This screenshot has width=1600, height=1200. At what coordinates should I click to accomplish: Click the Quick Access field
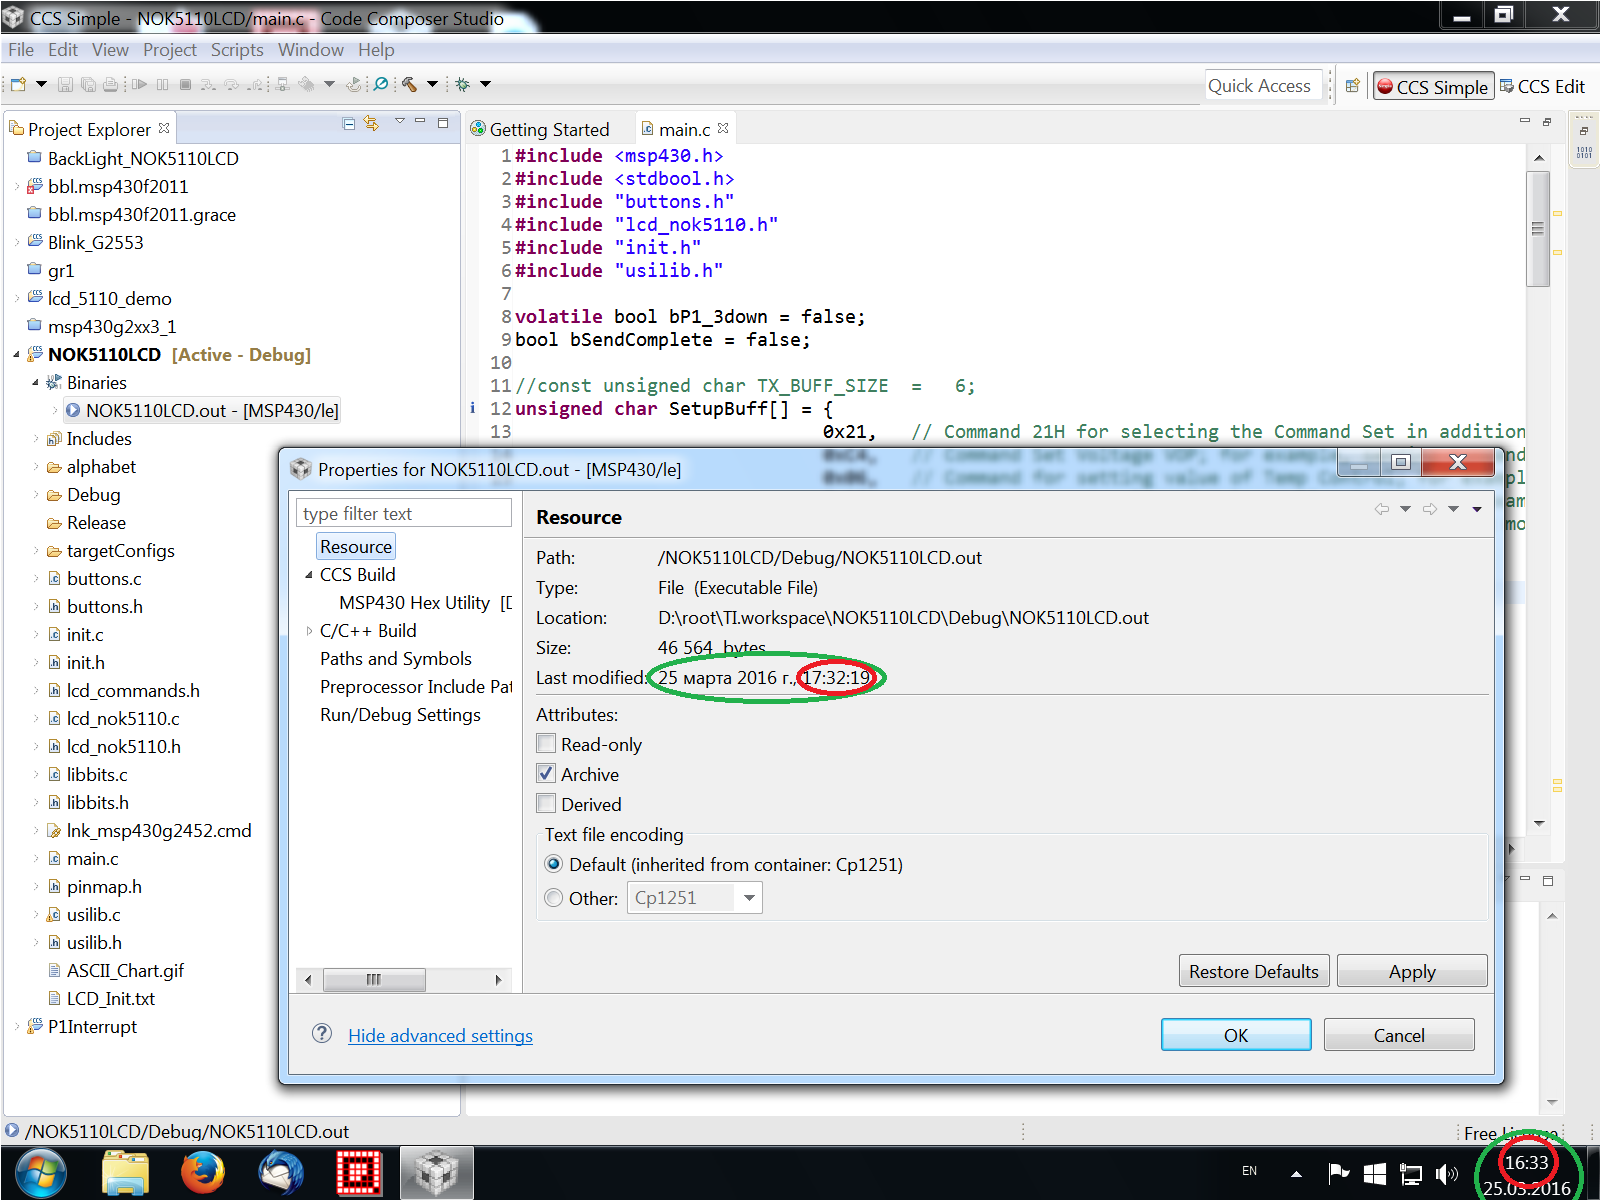1264,86
